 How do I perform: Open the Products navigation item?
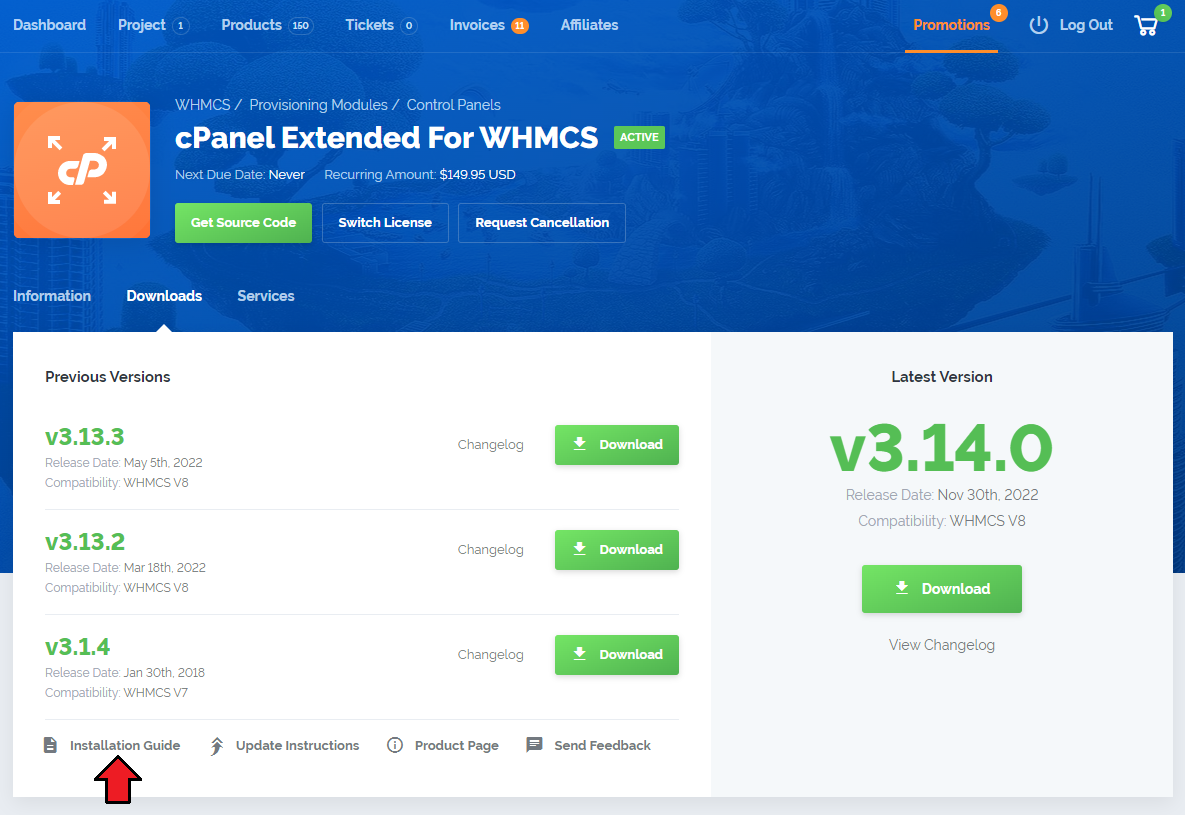tap(252, 25)
